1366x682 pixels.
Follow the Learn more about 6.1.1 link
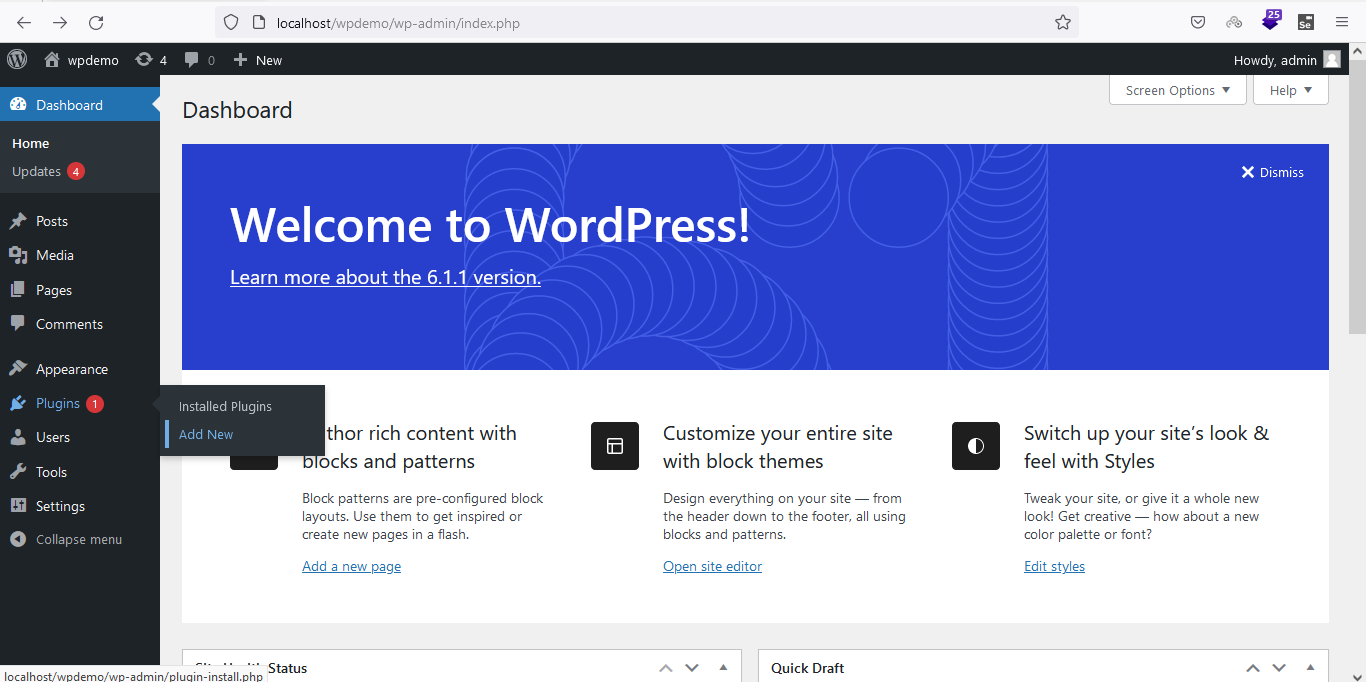[384, 277]
